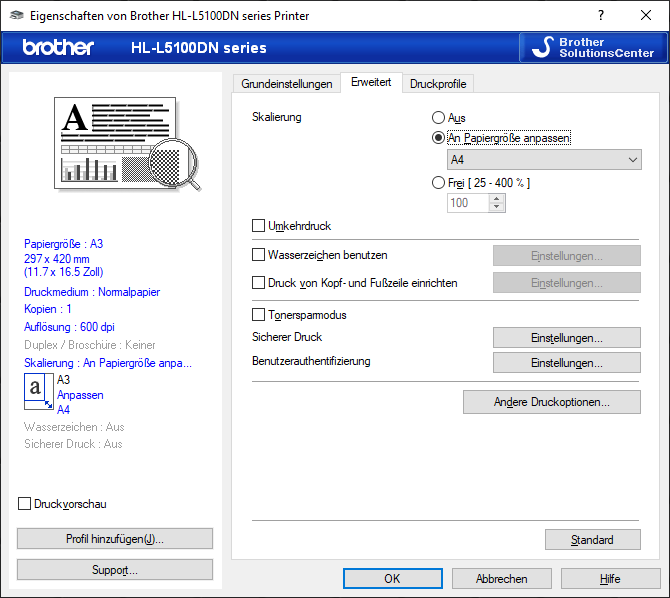Select An Papiergröße anpassen radio option
The width and height of the screenshot is (670, 598).
click(438, 138)
